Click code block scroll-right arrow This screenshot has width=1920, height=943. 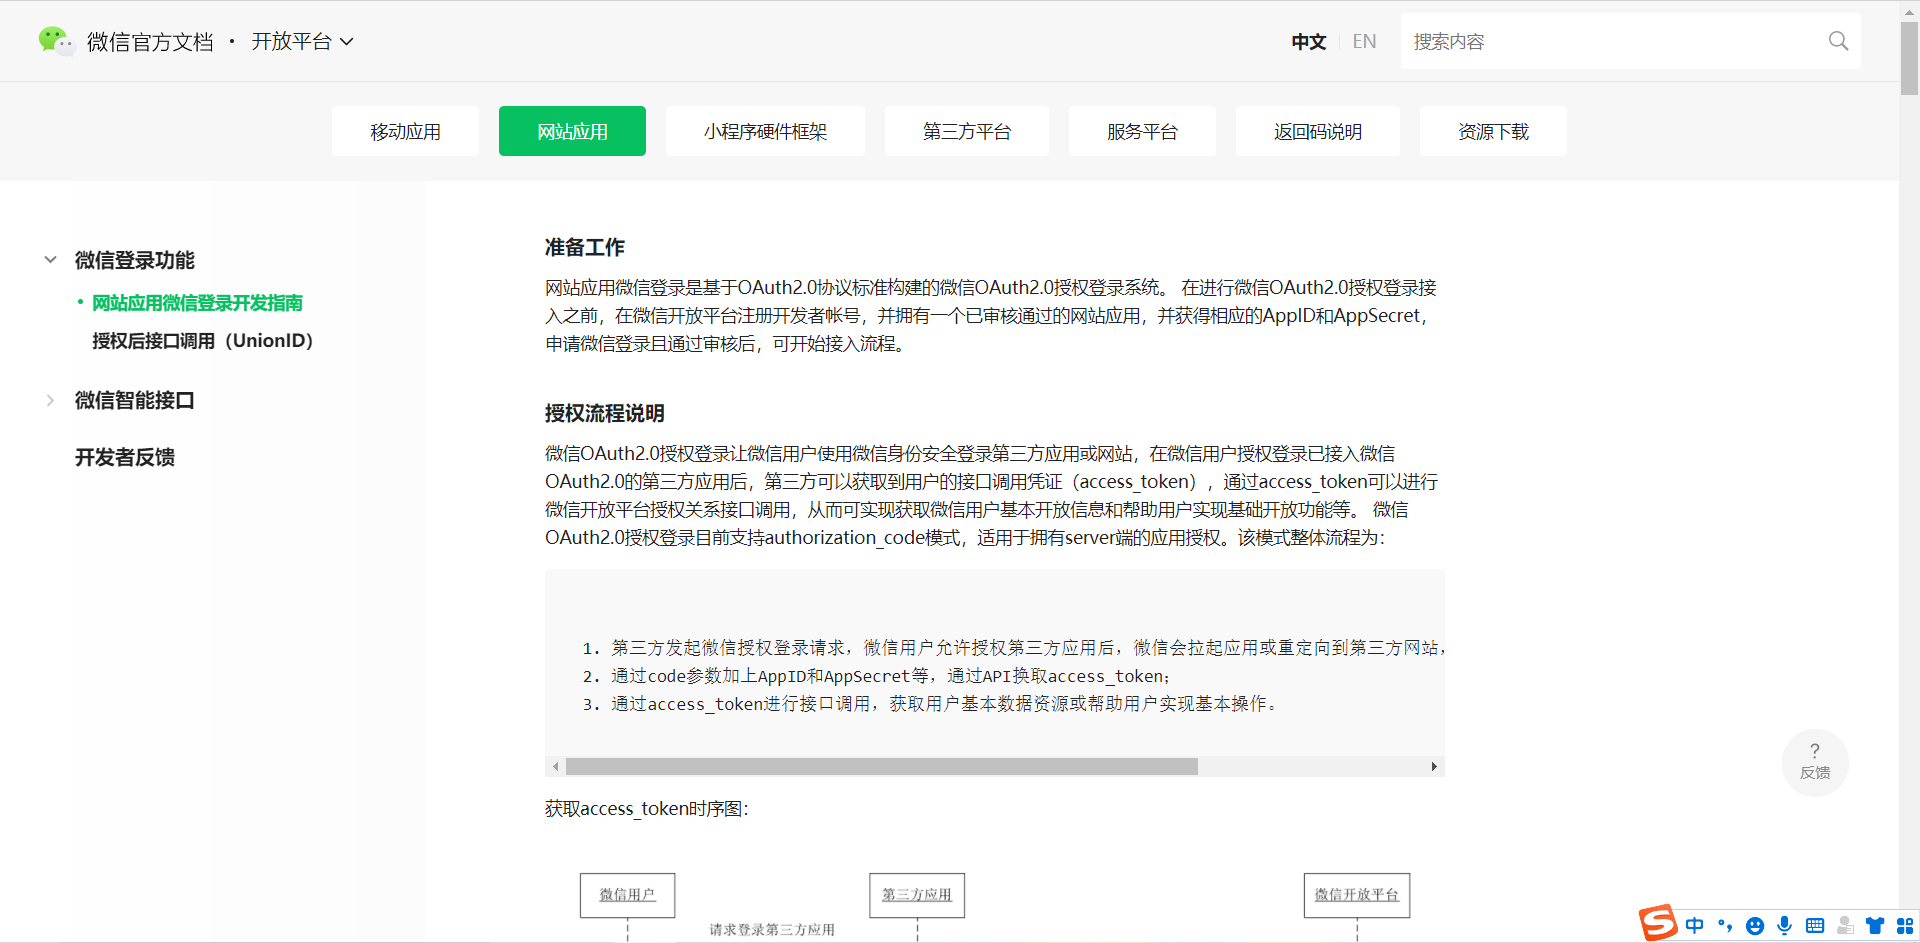pyautogui.click(x=1434, y=766)
